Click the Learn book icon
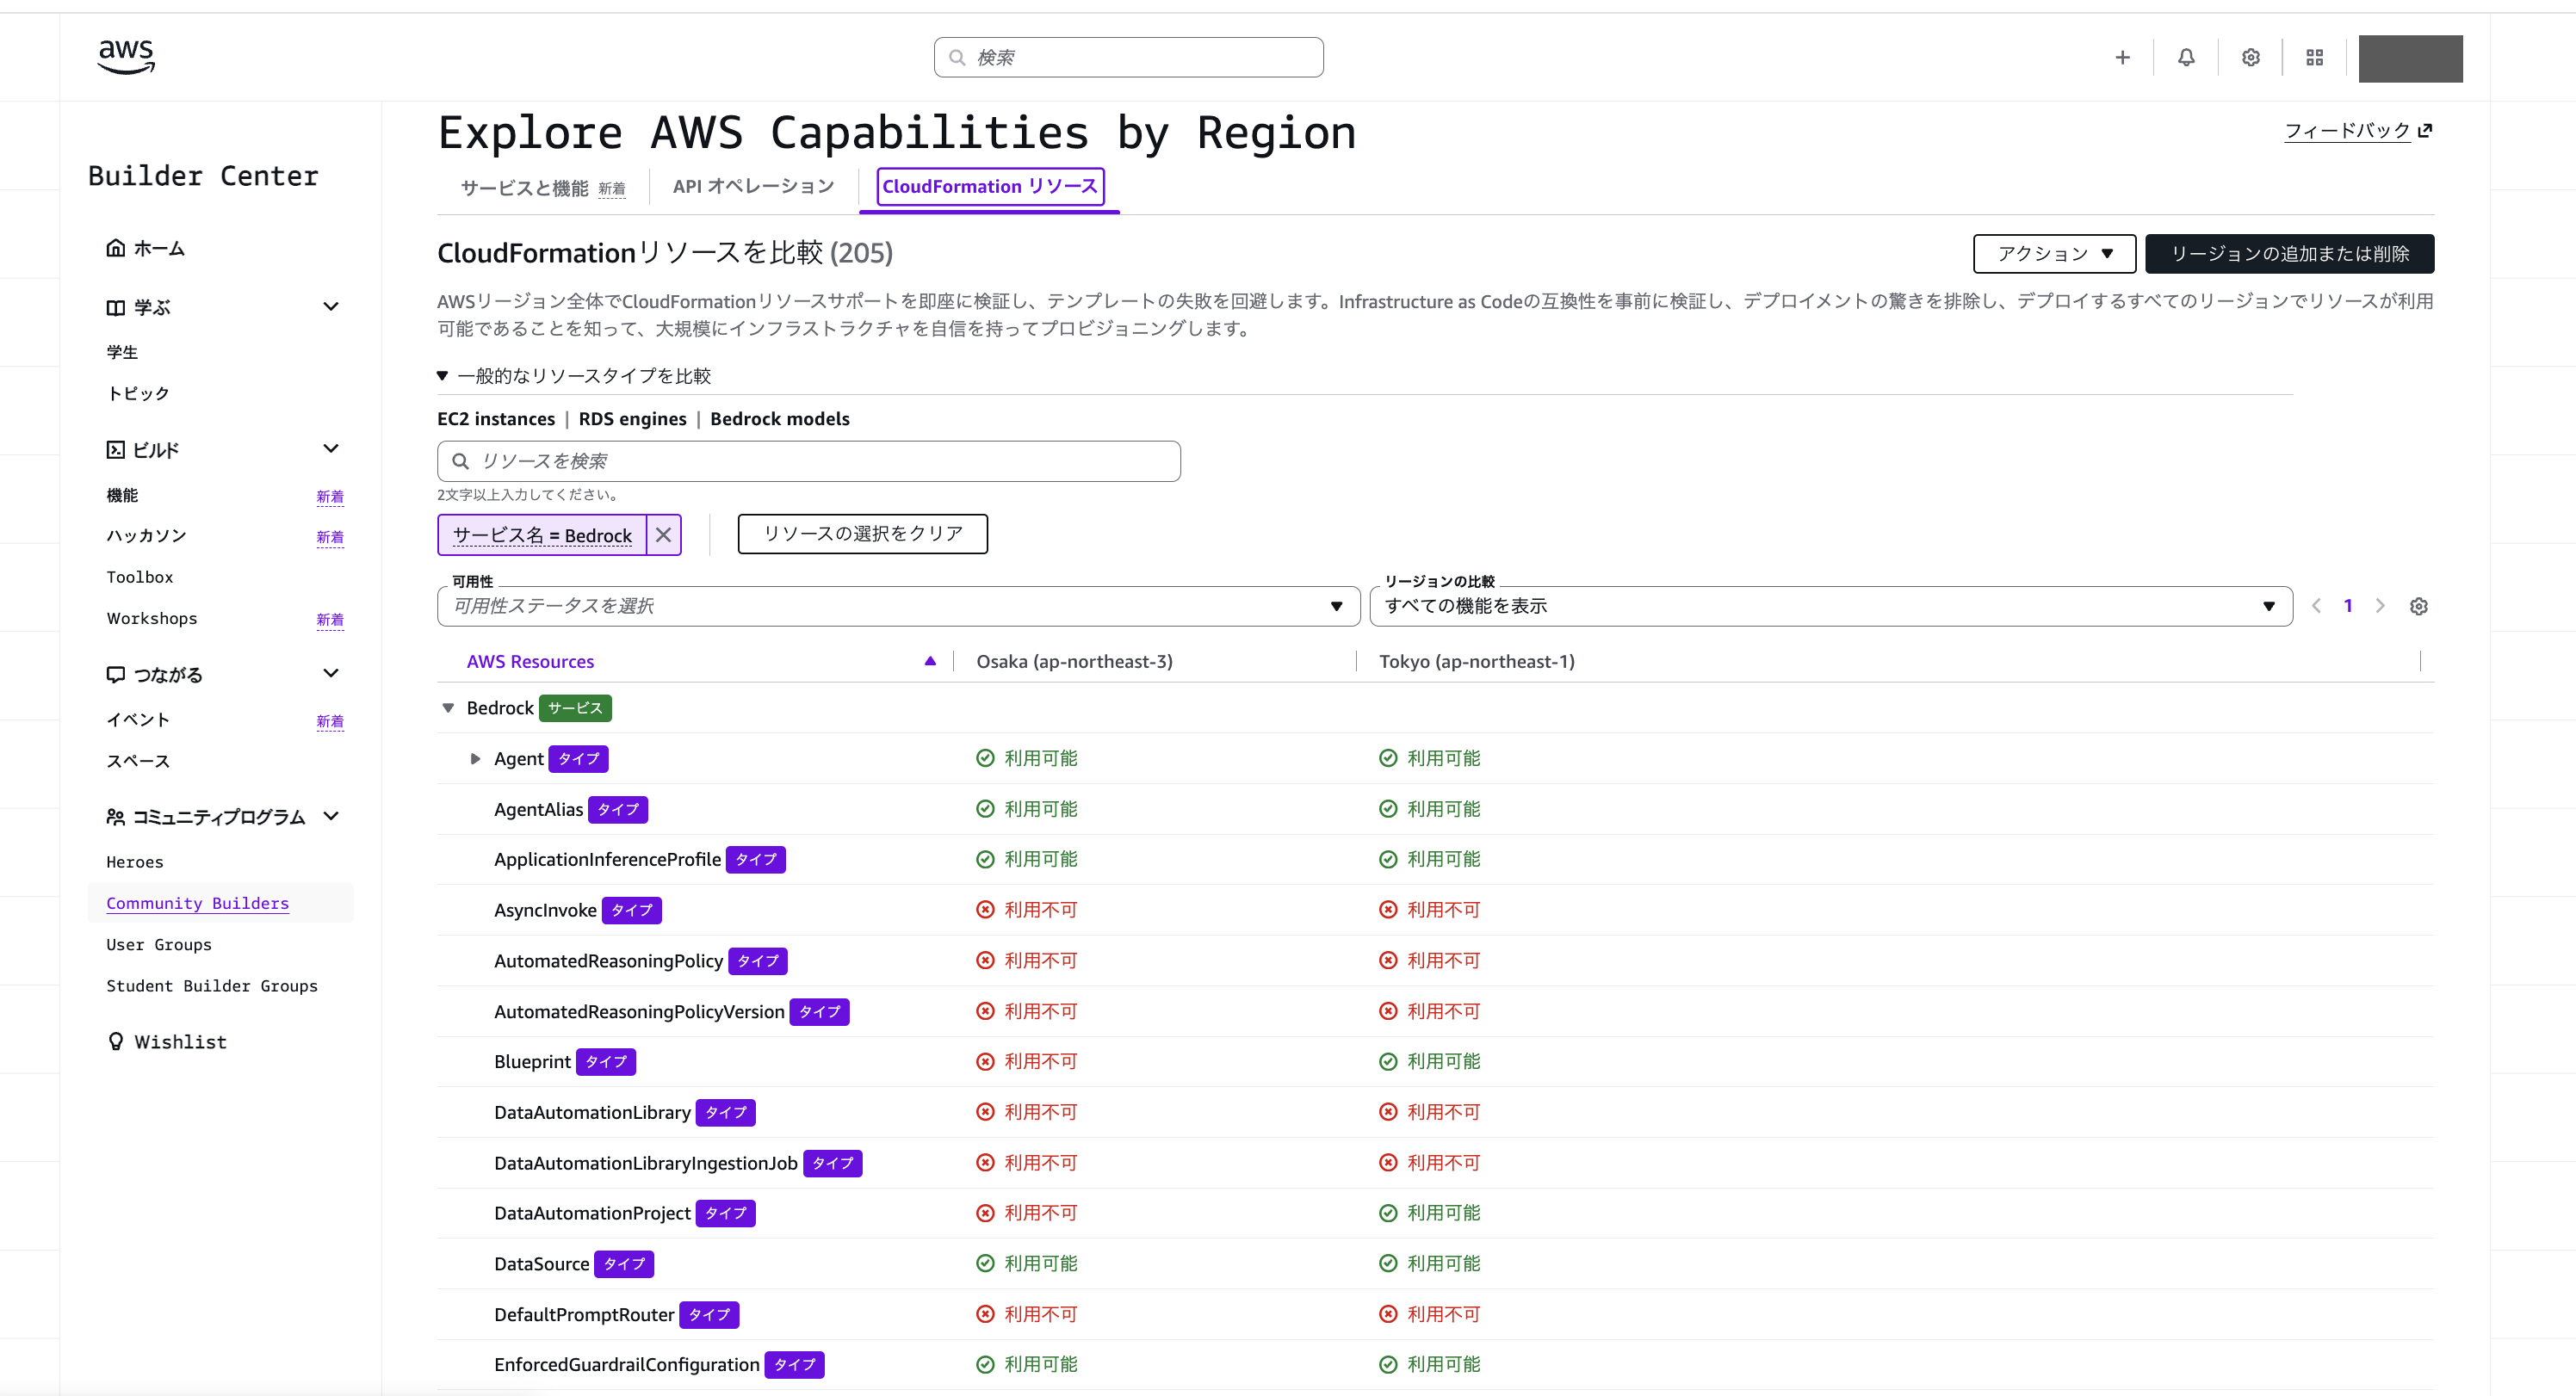The height and width of the screenshot is (1396, 2576). tap(116, 307)
